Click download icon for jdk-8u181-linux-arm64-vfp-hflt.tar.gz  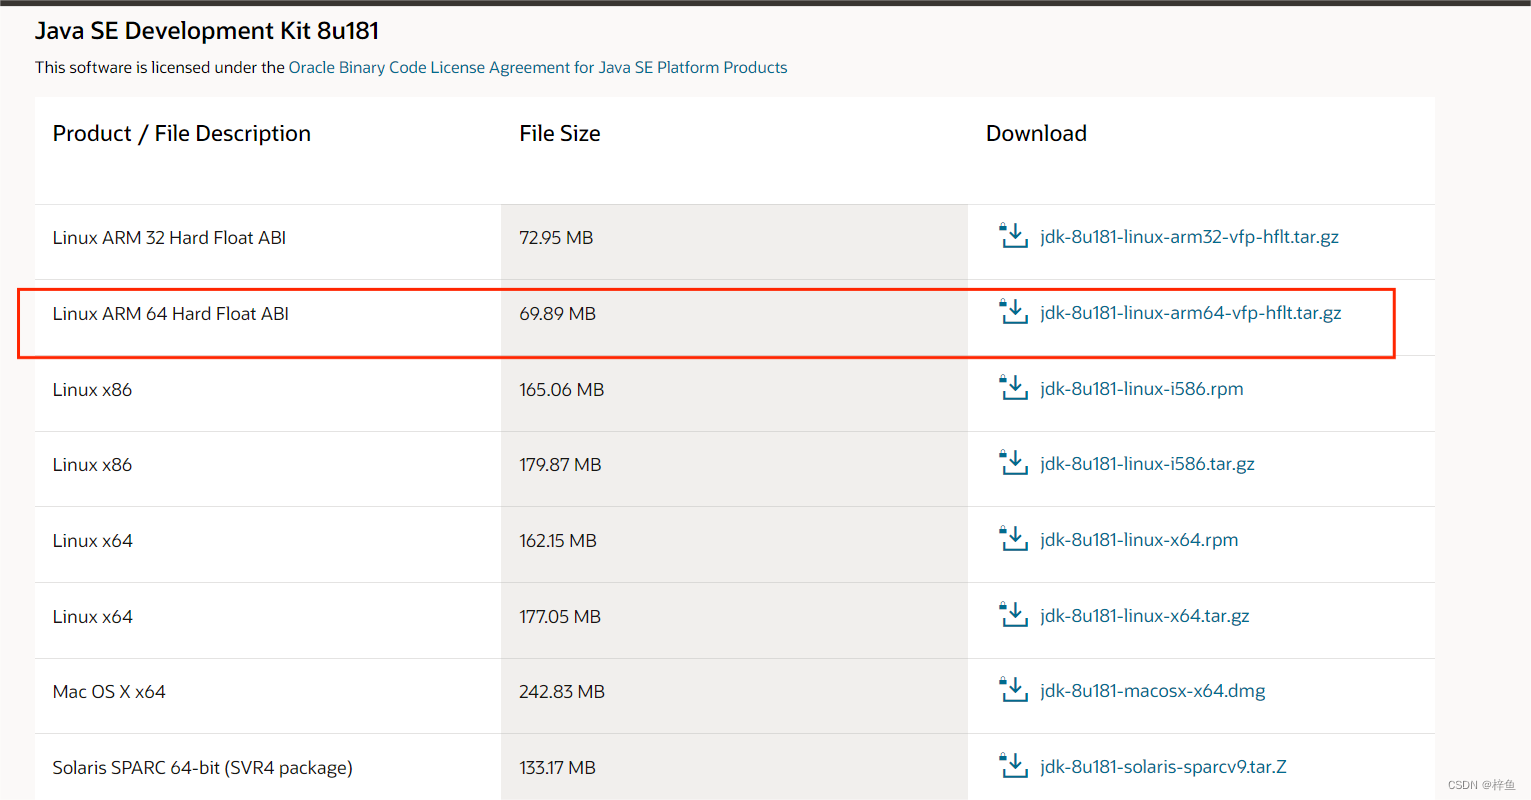(1014, 312)
